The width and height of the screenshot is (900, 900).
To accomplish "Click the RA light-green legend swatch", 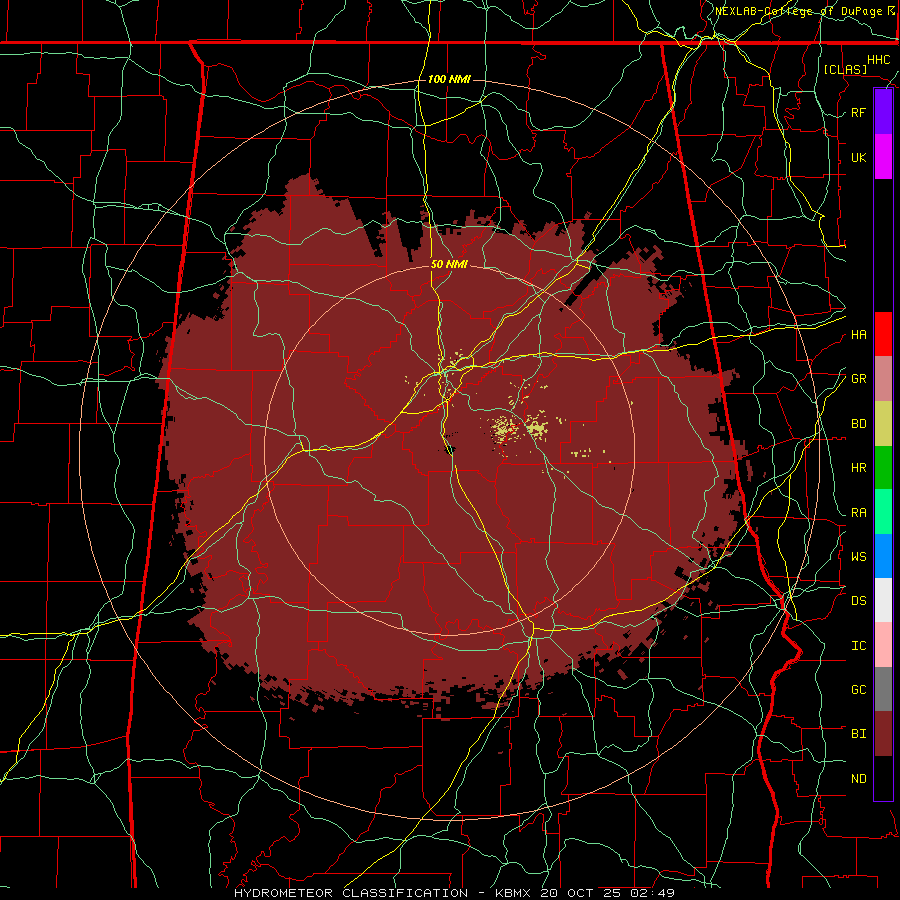I will 883,512.
